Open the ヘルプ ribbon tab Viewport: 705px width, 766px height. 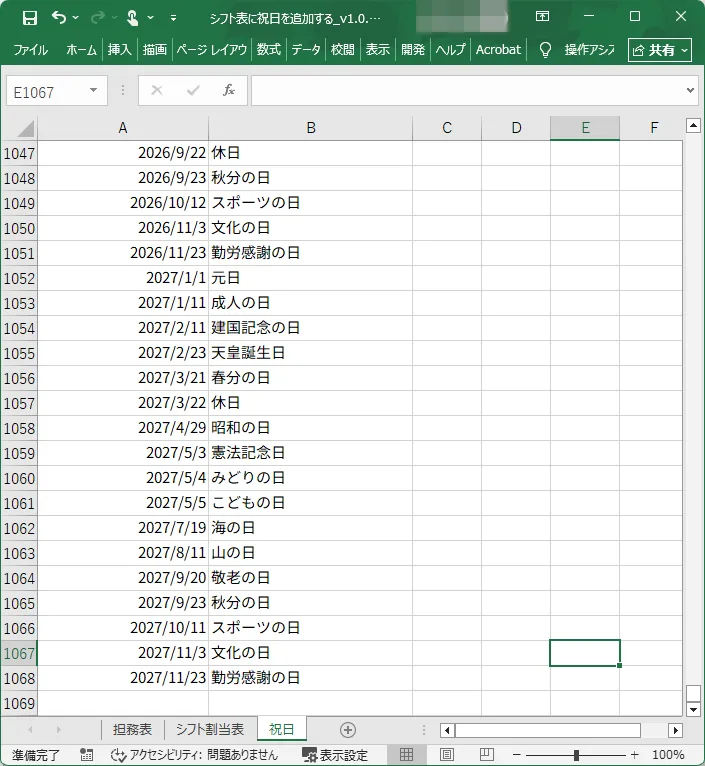tap(450, 50)
